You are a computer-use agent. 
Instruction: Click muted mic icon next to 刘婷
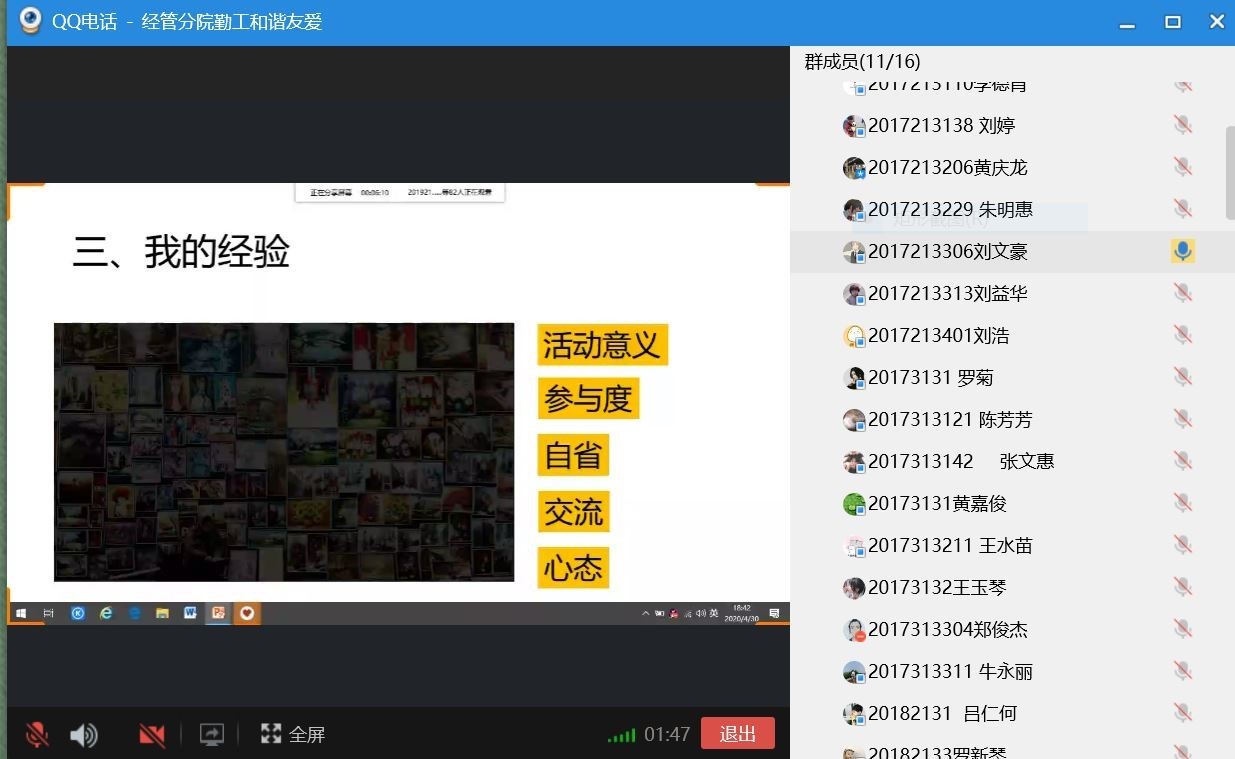click(x=1182, y=125)
